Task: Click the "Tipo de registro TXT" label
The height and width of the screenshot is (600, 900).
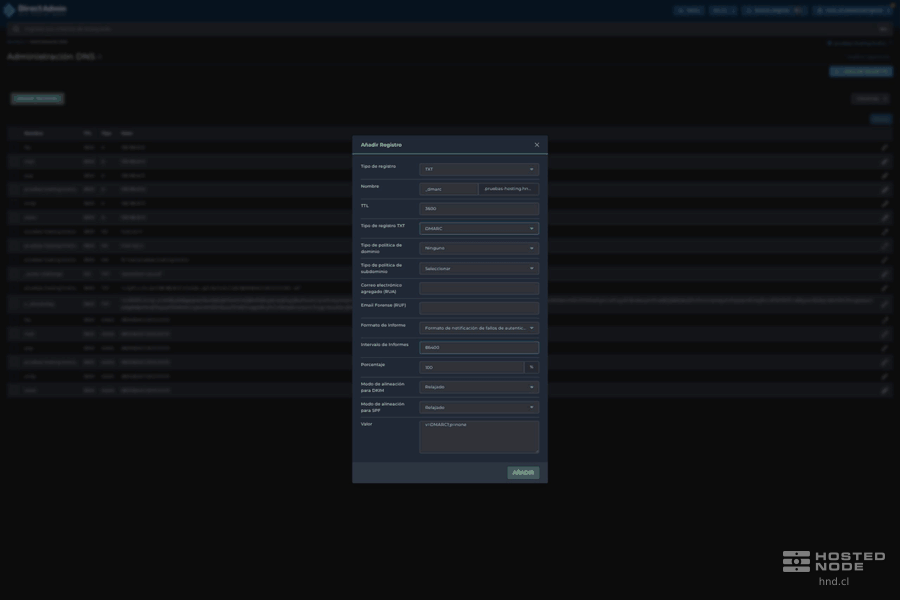Action: coord(383,226)
